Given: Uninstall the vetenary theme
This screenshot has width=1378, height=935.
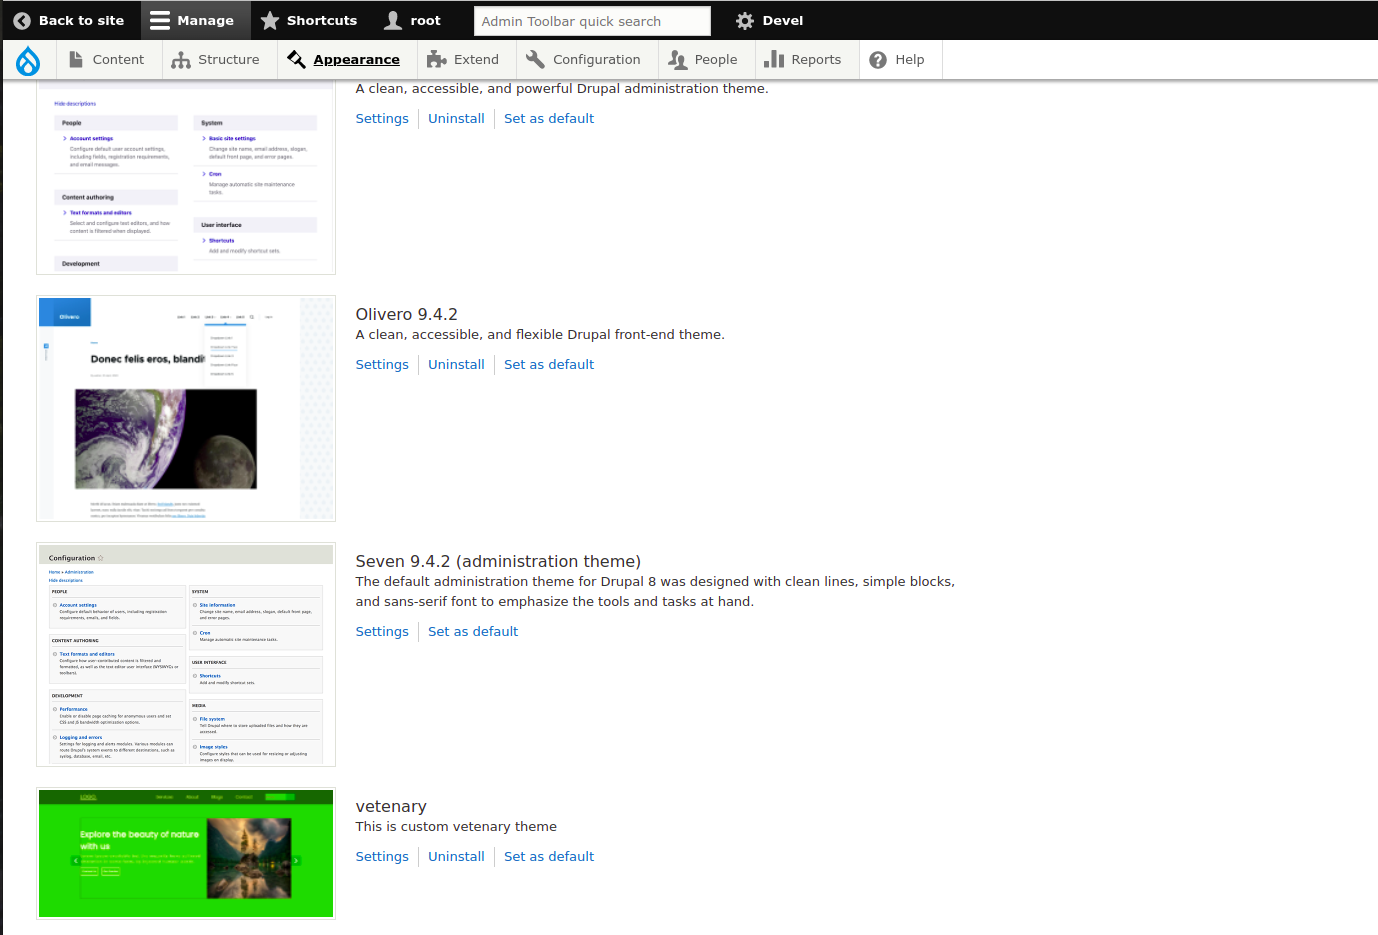Looking at the screenshot, I should point(456,856).
